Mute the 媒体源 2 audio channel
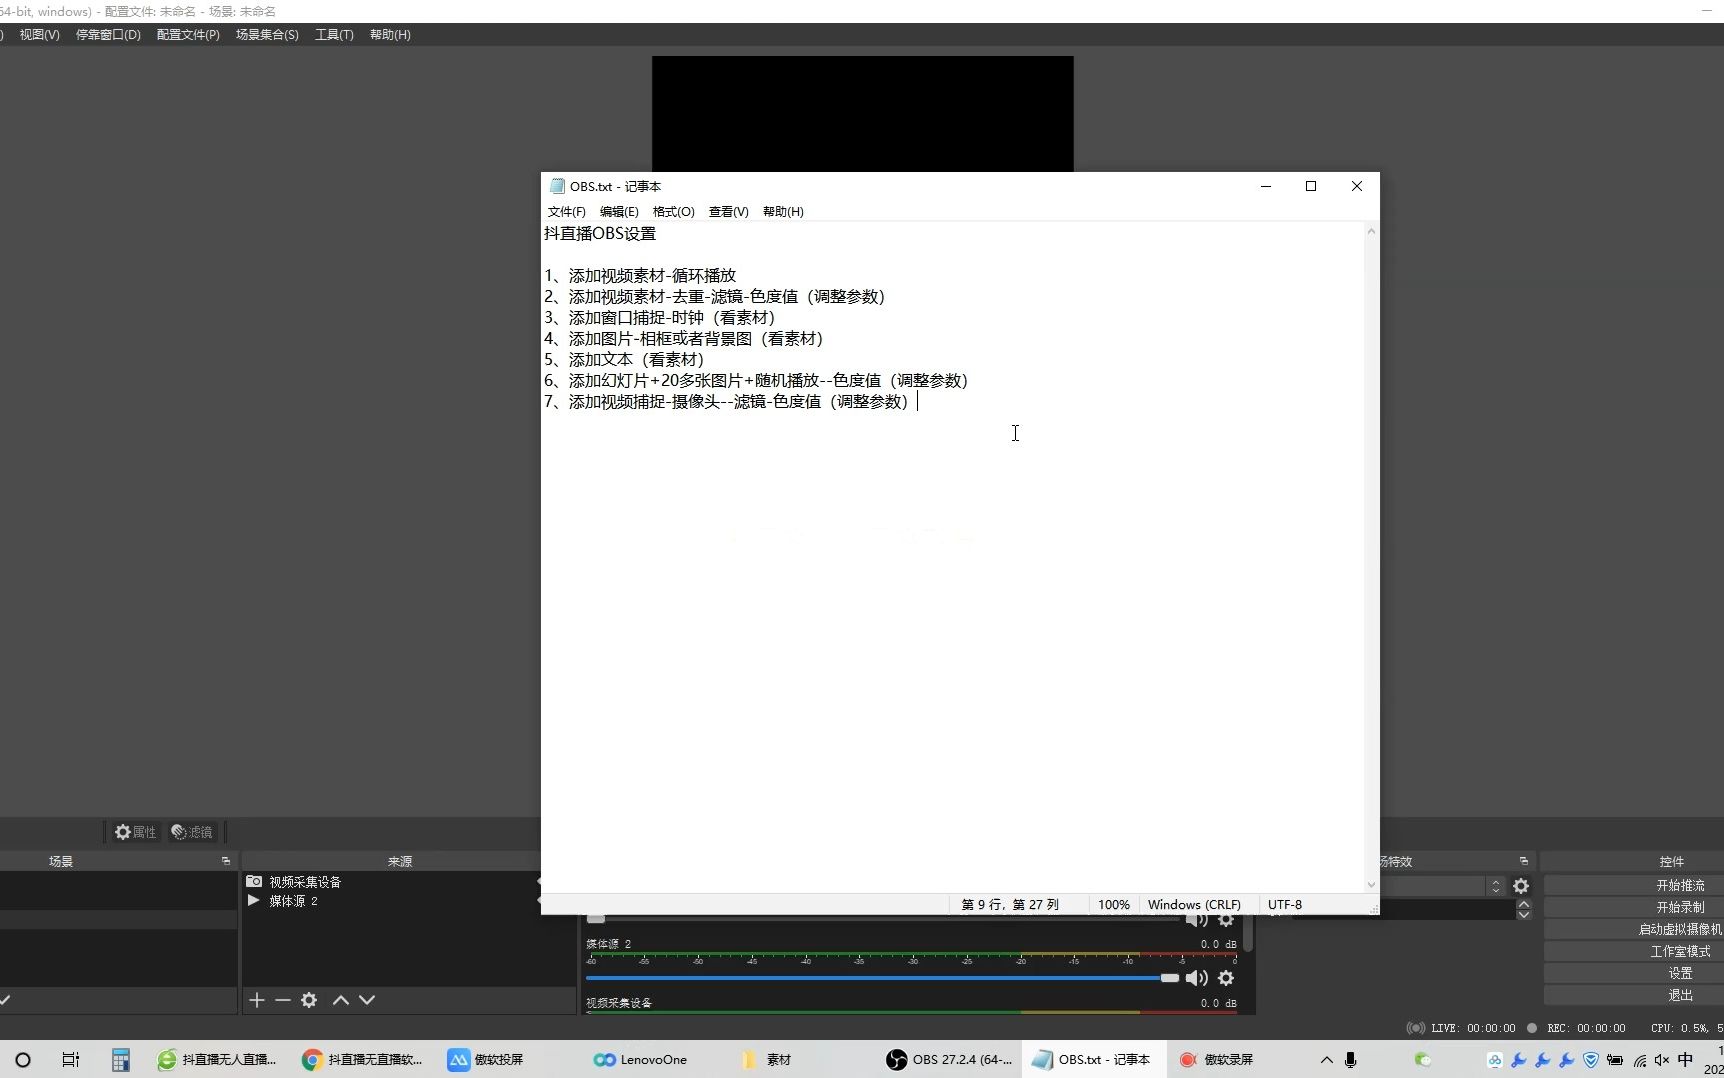1724x1078 pixels. click(x=1196, y=978)
